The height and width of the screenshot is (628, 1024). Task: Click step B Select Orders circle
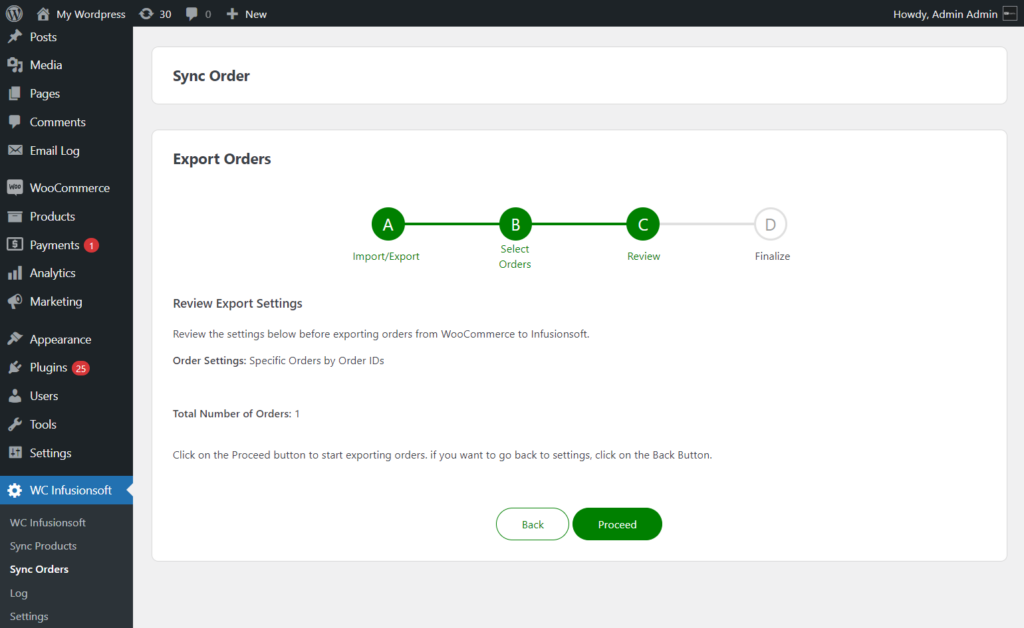click(515, 225)
